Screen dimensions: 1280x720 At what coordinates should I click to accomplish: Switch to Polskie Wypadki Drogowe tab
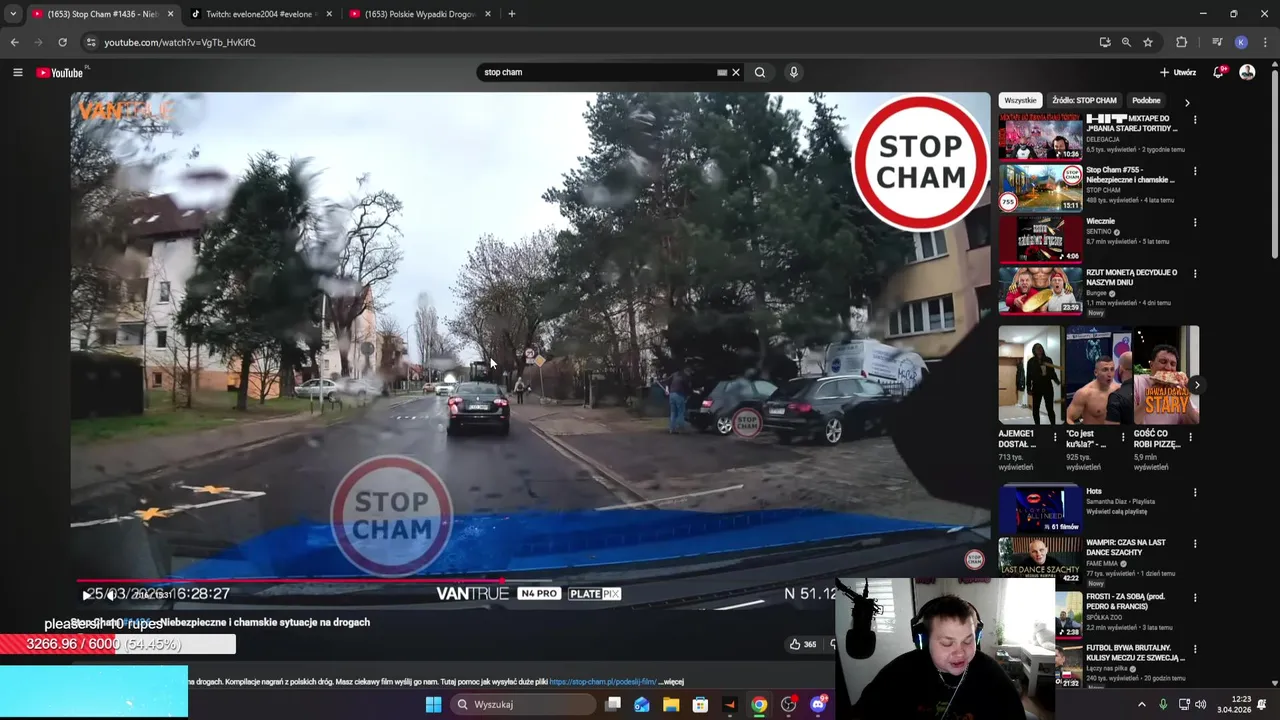420,14
